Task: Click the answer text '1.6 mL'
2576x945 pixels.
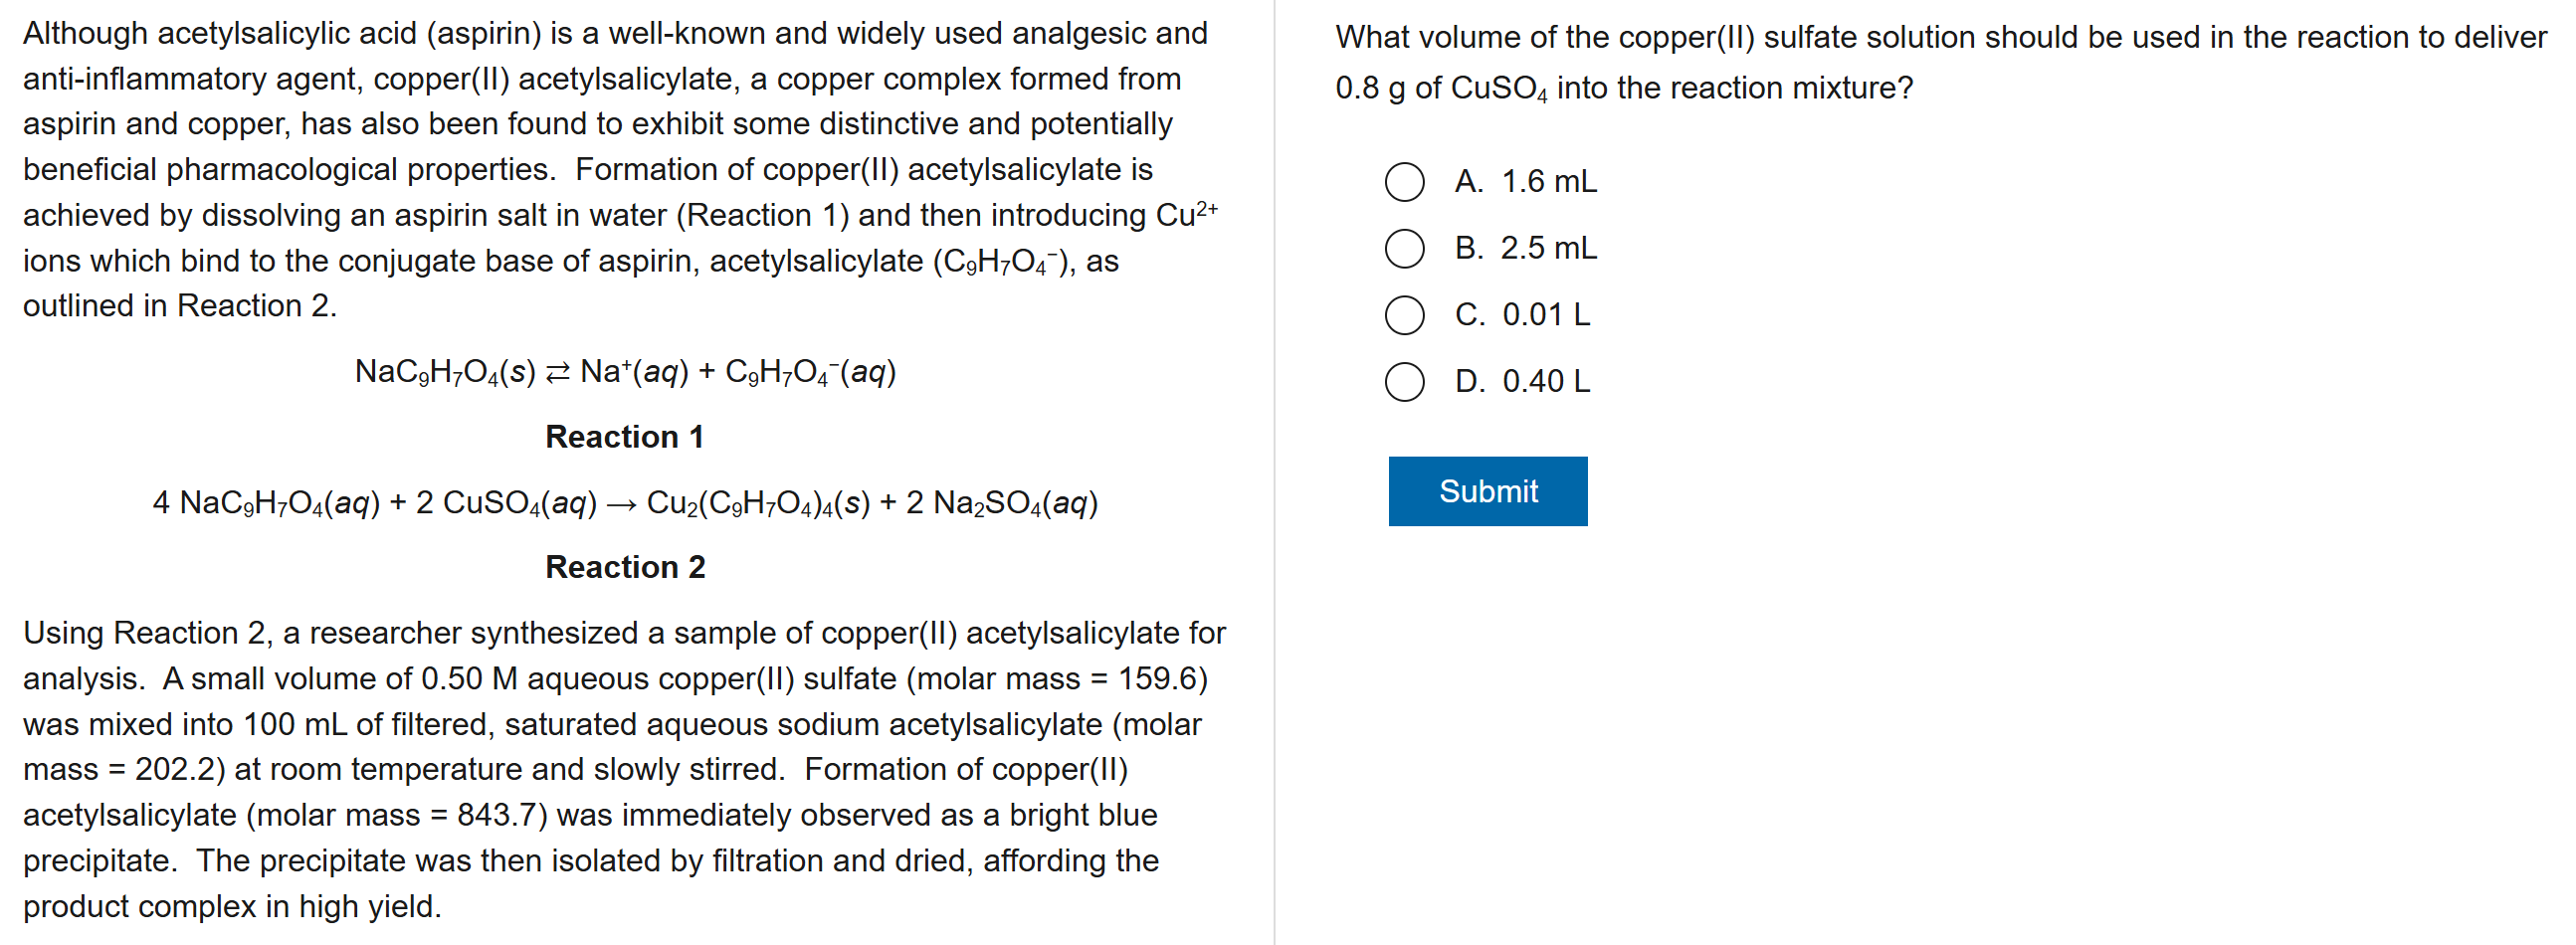Action: point(1548,182)
